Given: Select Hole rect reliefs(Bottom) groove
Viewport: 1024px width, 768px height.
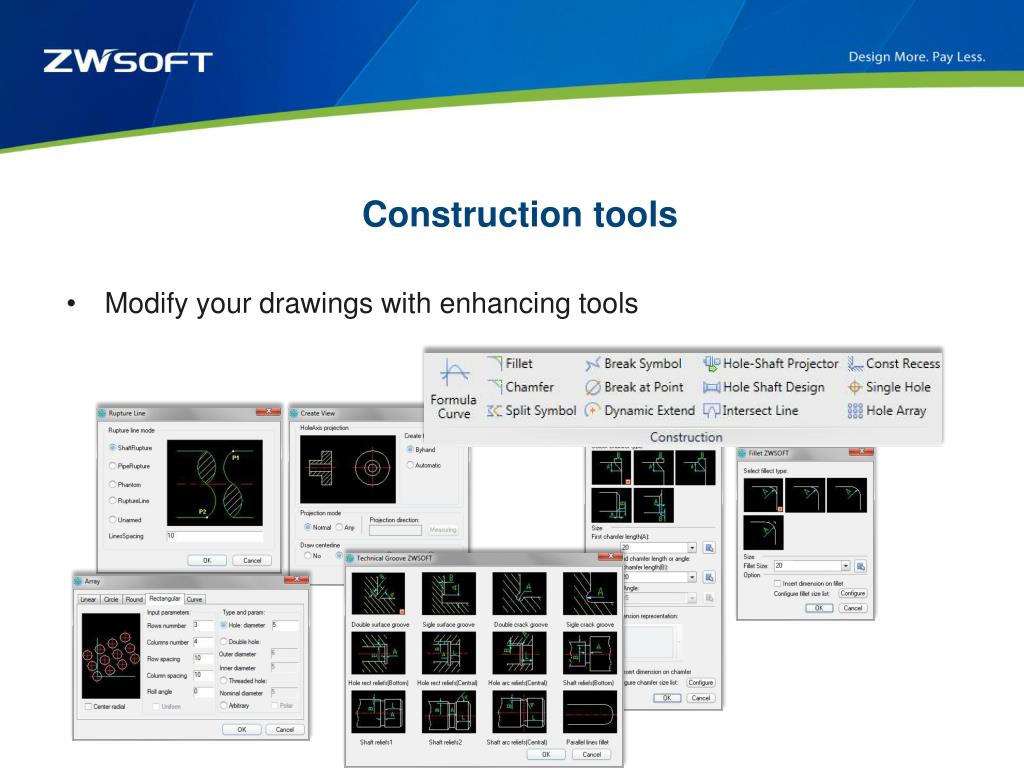Looking at the screenshot, I should click(x=378, y=653).
